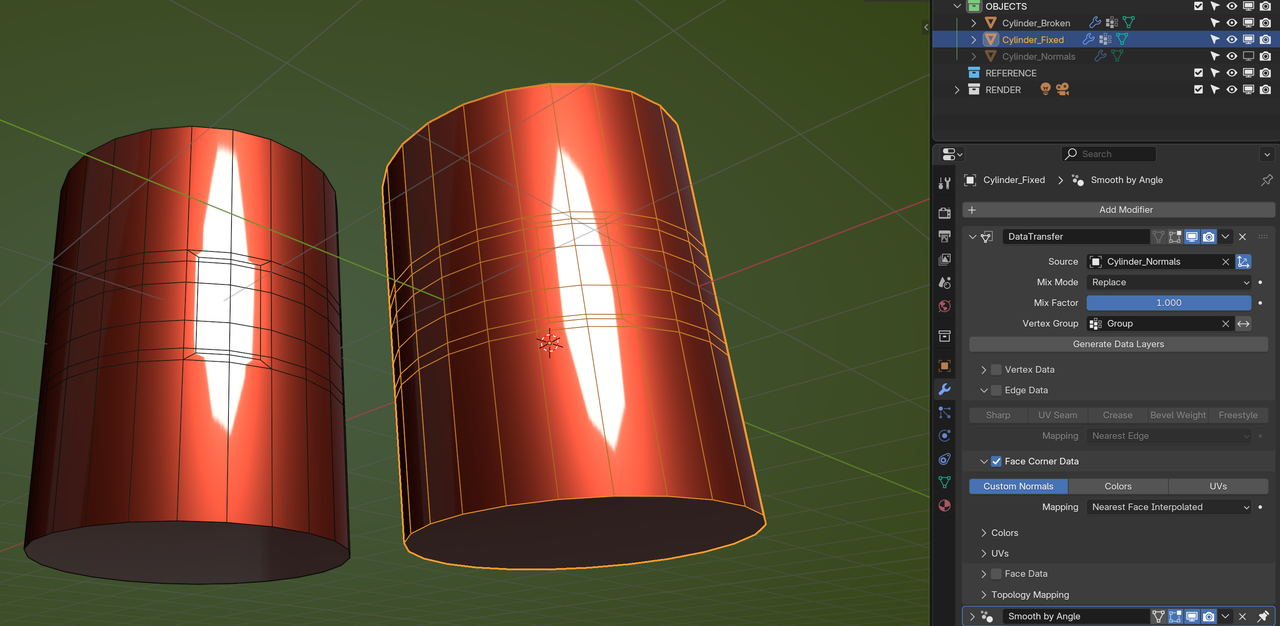This screenshot has height=626, width=1280.
Task: Open the Object Constraints properties tab
Action: pos(944,459)
